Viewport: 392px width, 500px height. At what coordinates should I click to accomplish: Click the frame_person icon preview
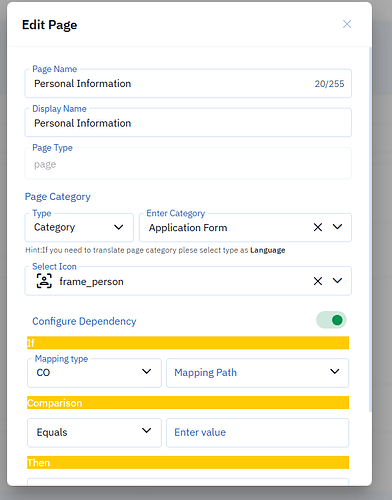[x=44, y=281]
